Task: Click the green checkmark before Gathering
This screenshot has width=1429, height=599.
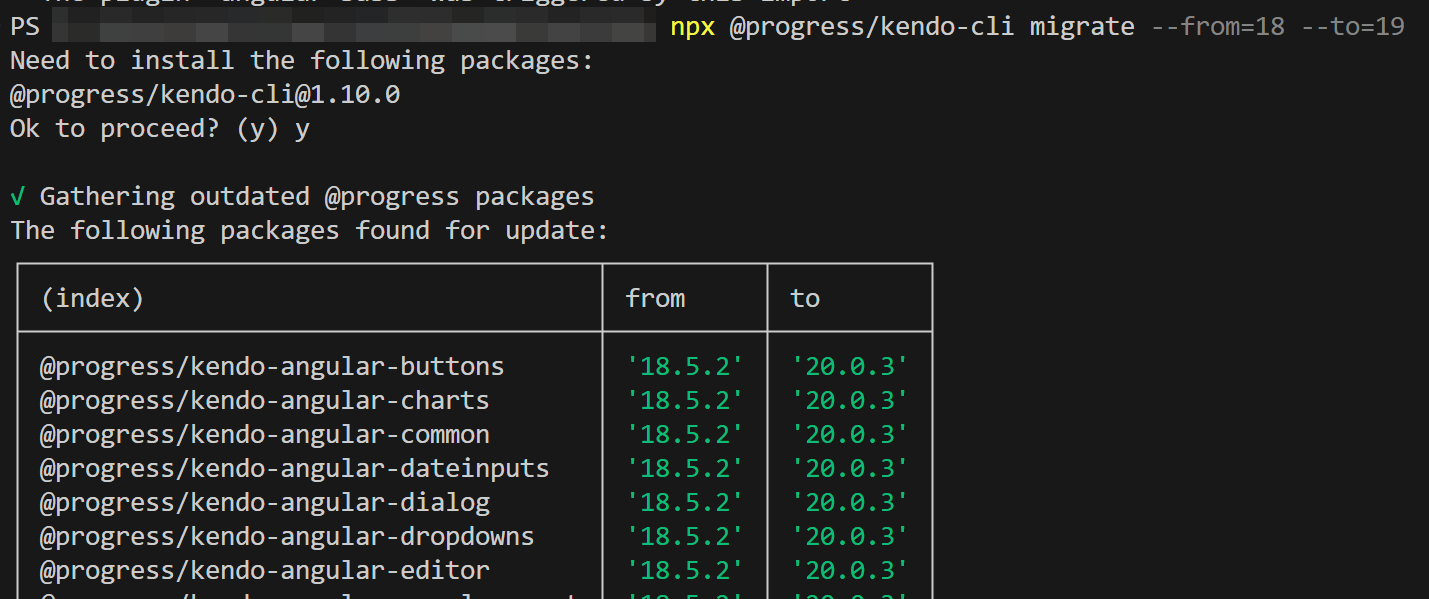Action: 18,197
